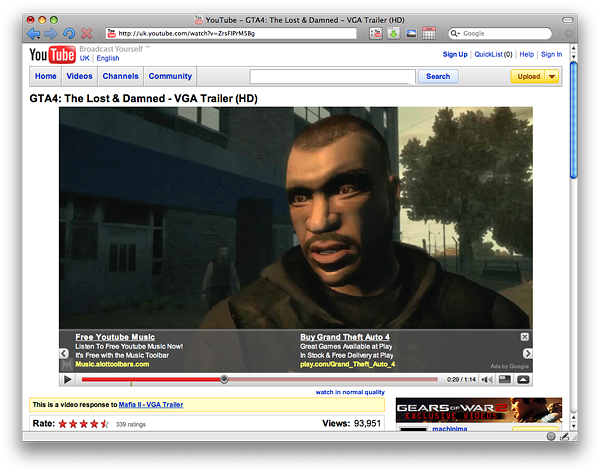Click the round icon in status bar

tap(551, 436)
